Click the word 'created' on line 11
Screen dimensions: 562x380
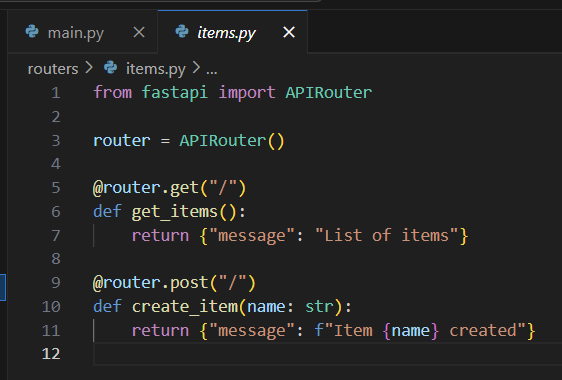click(483, 330)
